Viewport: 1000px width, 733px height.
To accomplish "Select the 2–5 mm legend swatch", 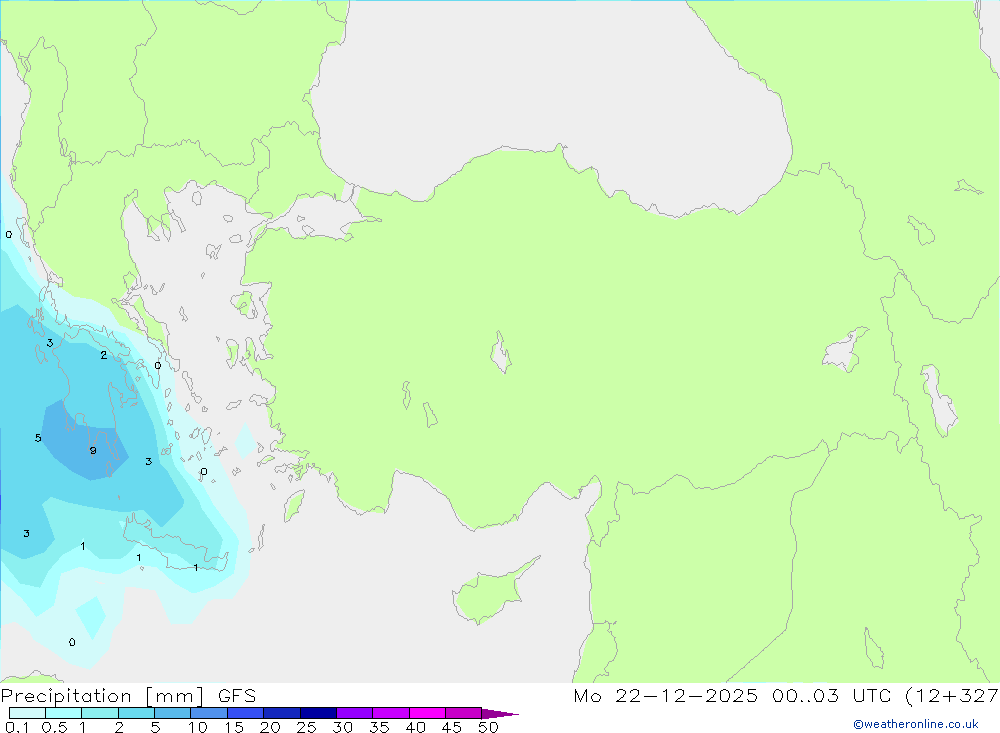I will coord(136,713).
